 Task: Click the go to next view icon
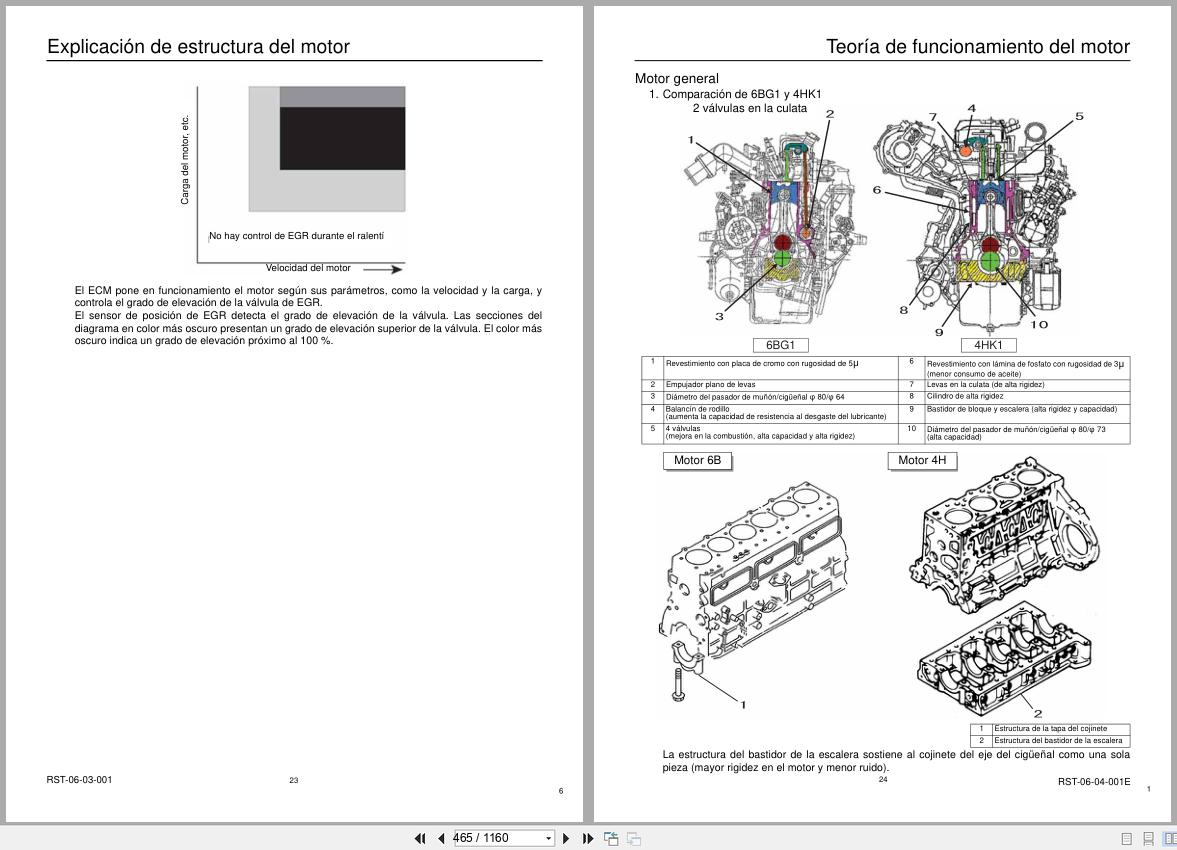pyautogui.click(x=633, y=839)
